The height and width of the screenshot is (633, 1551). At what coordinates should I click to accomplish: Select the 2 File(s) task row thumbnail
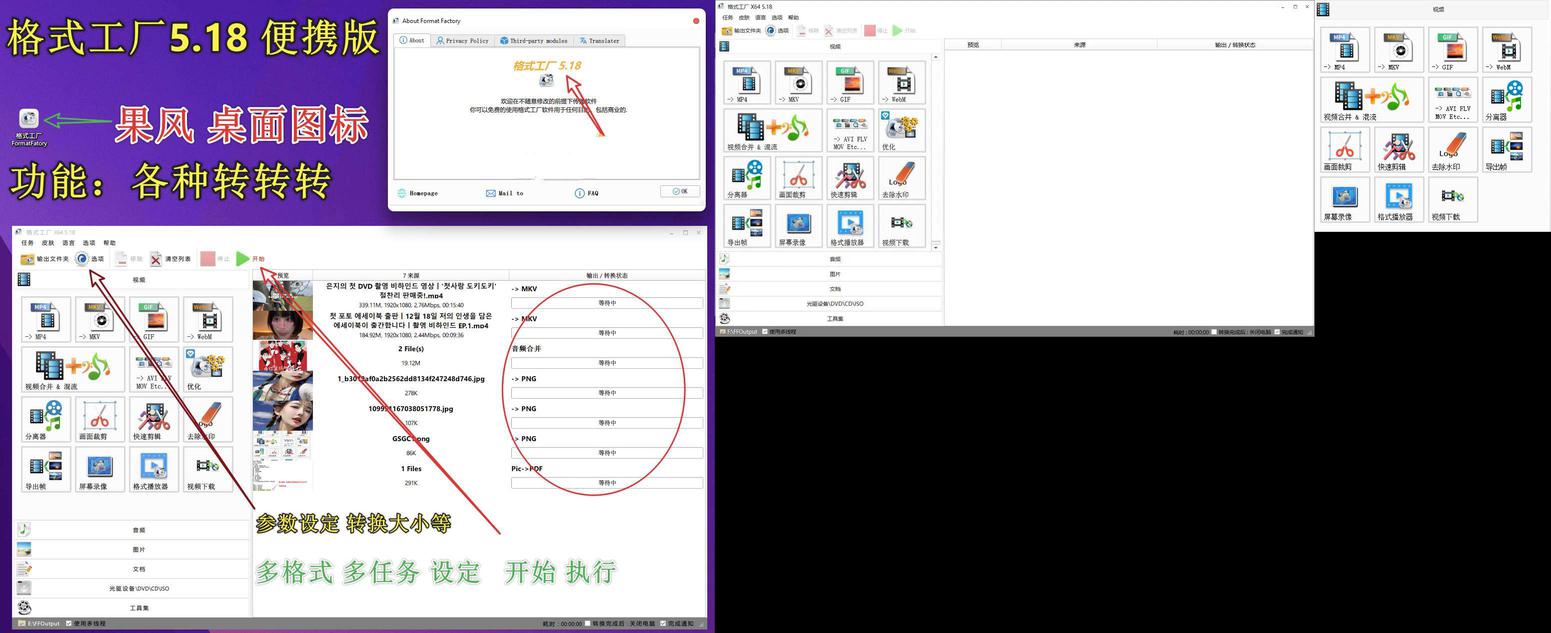pyautogui.click(x=282, y=355)
